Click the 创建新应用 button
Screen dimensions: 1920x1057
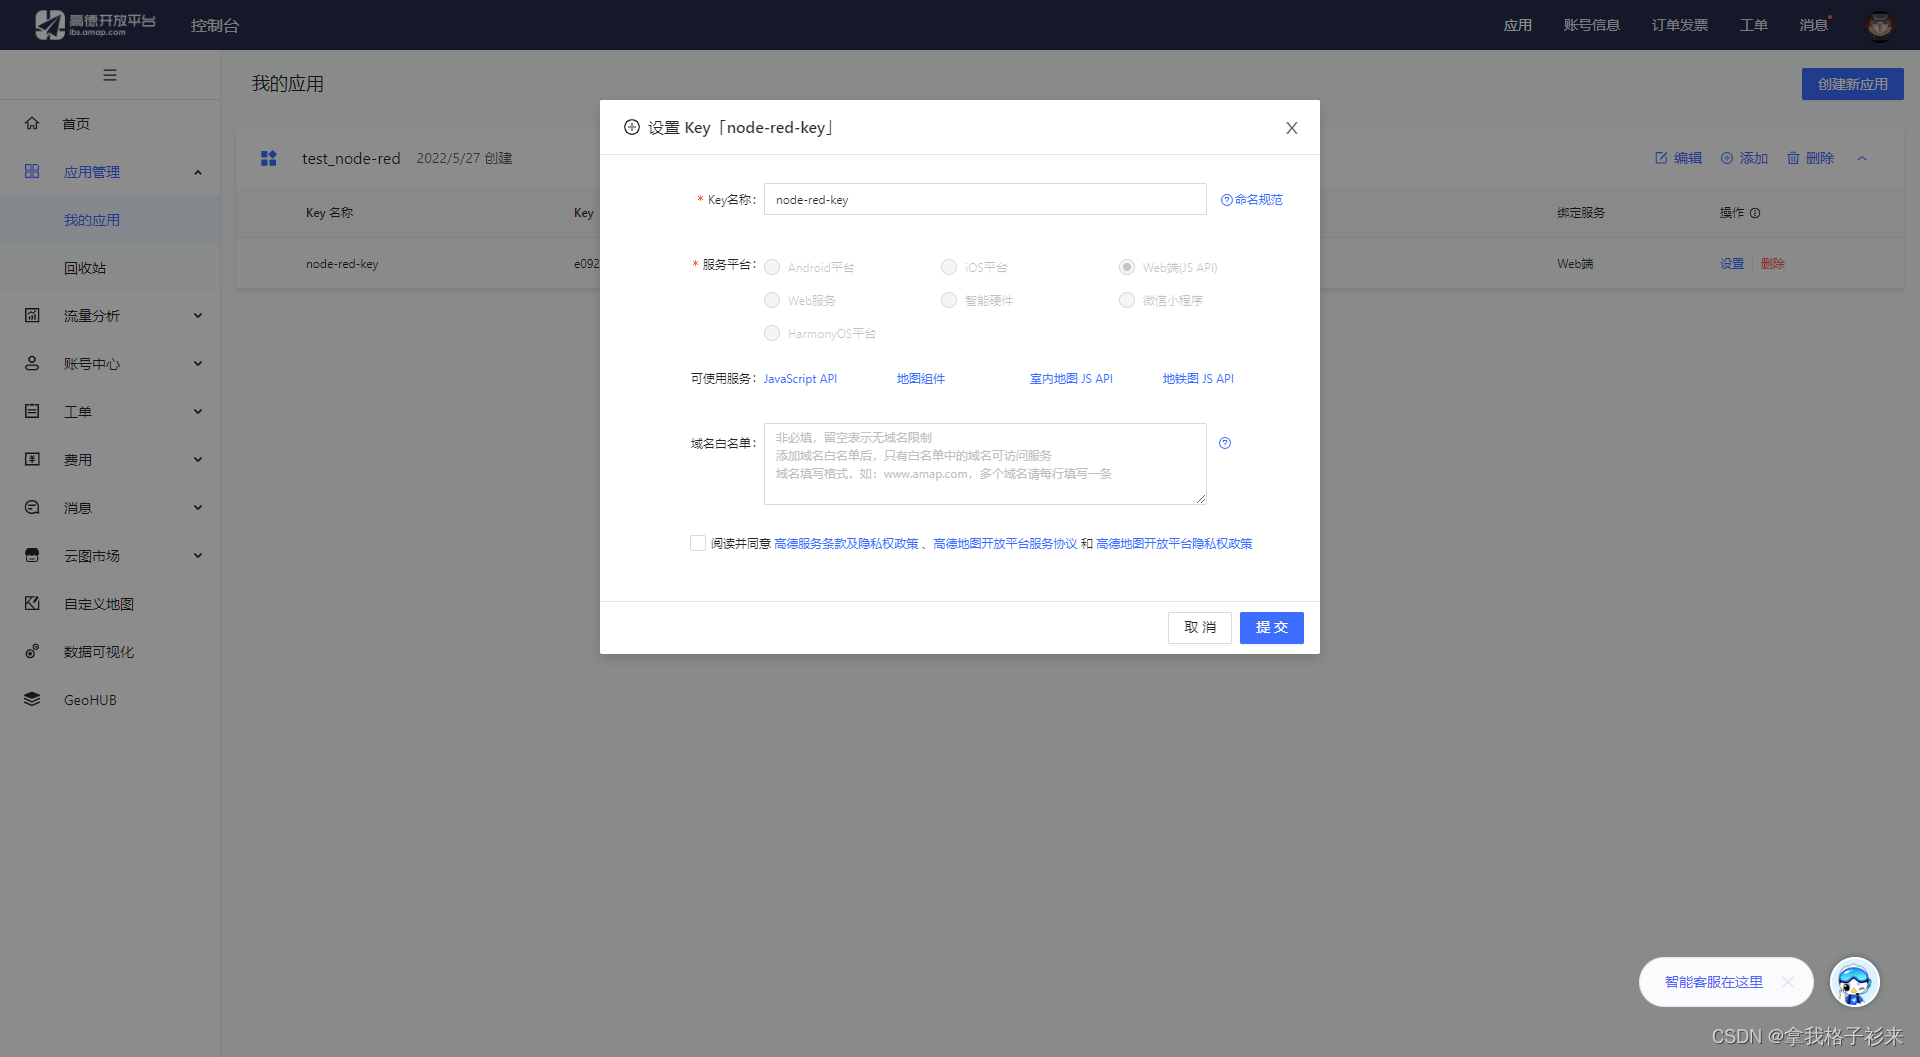tap(1853, 84)
